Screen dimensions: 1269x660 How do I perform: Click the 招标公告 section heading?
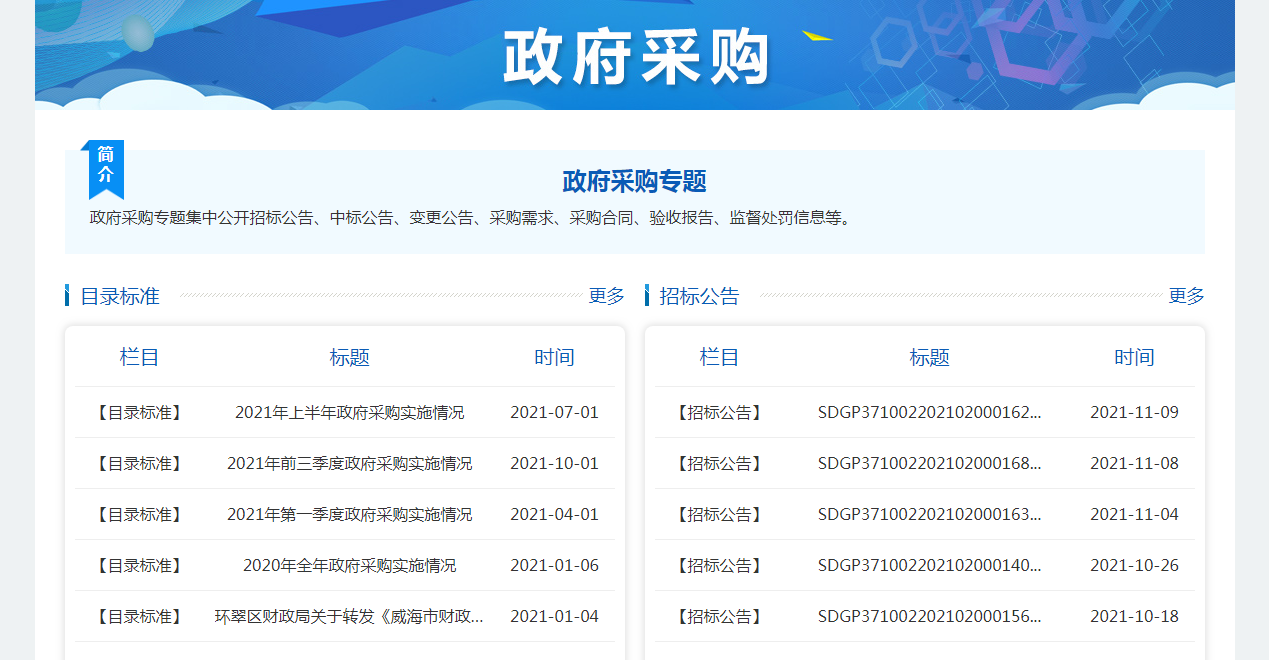[700, 296]
